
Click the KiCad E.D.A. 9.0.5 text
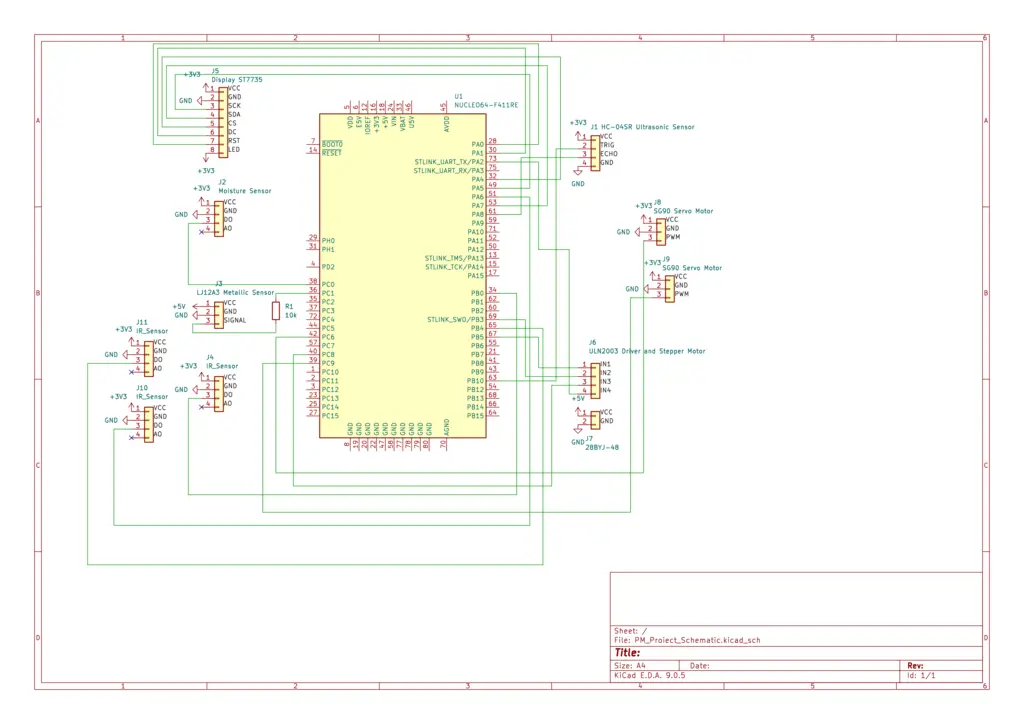point(650,676)
